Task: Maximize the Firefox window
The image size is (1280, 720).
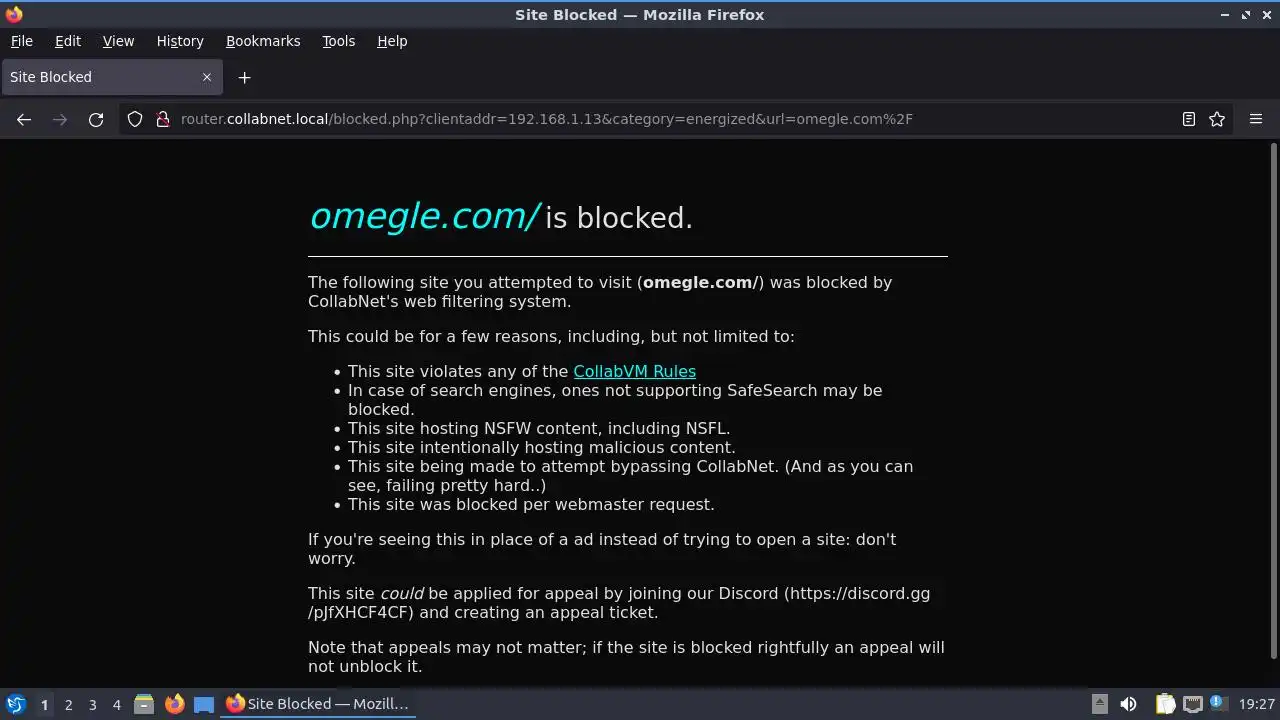Action: [1246, 15]
